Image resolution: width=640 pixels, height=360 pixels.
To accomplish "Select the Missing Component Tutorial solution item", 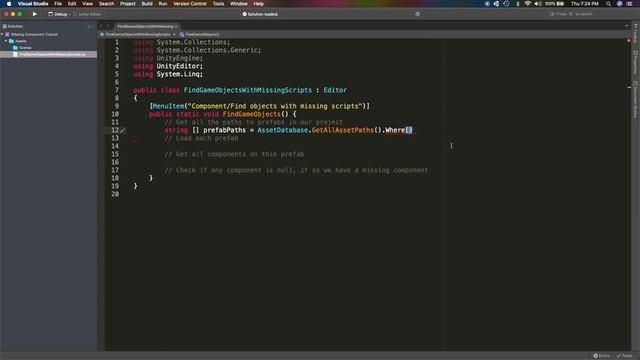I will (34, 34).
